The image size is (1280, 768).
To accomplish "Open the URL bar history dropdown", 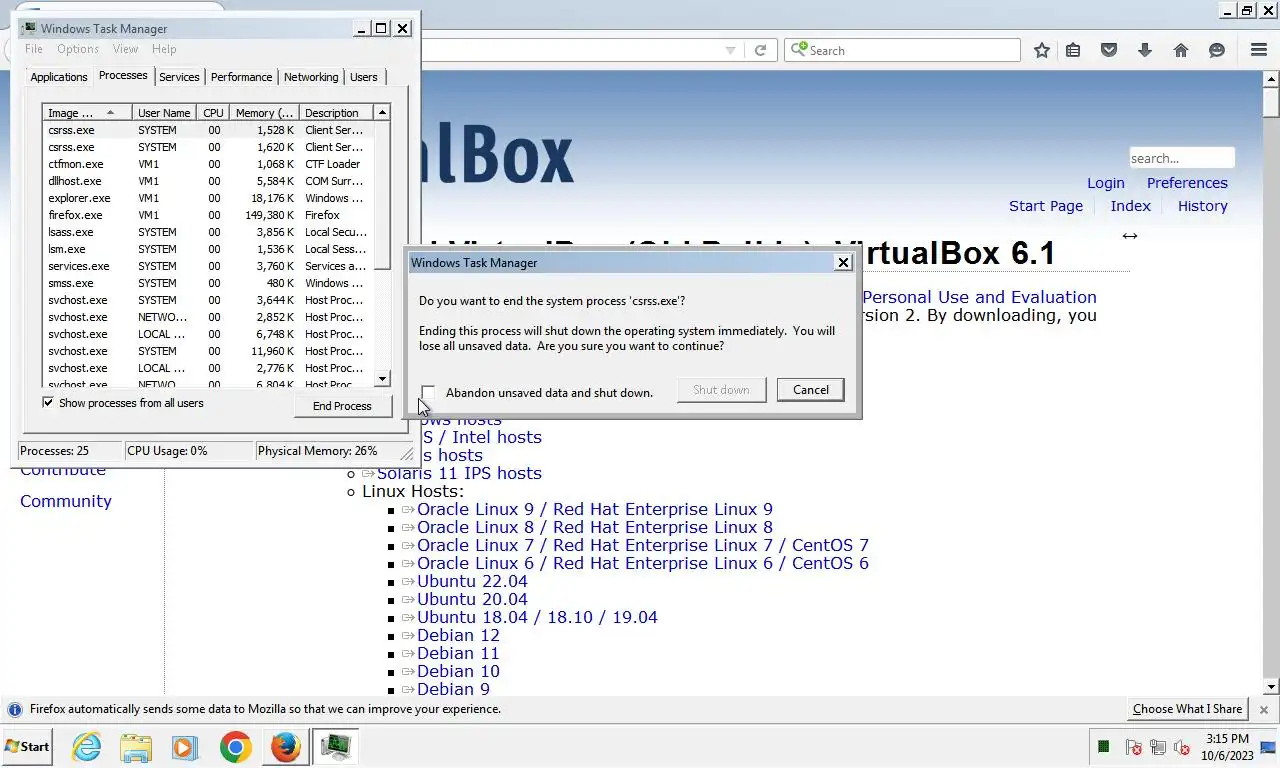I will click(730, 50).
